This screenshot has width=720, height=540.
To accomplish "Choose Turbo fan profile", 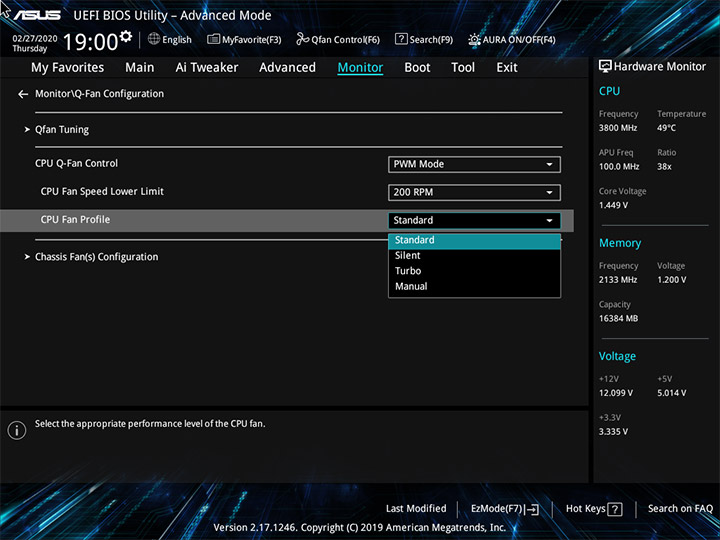I will coord(474,271).
